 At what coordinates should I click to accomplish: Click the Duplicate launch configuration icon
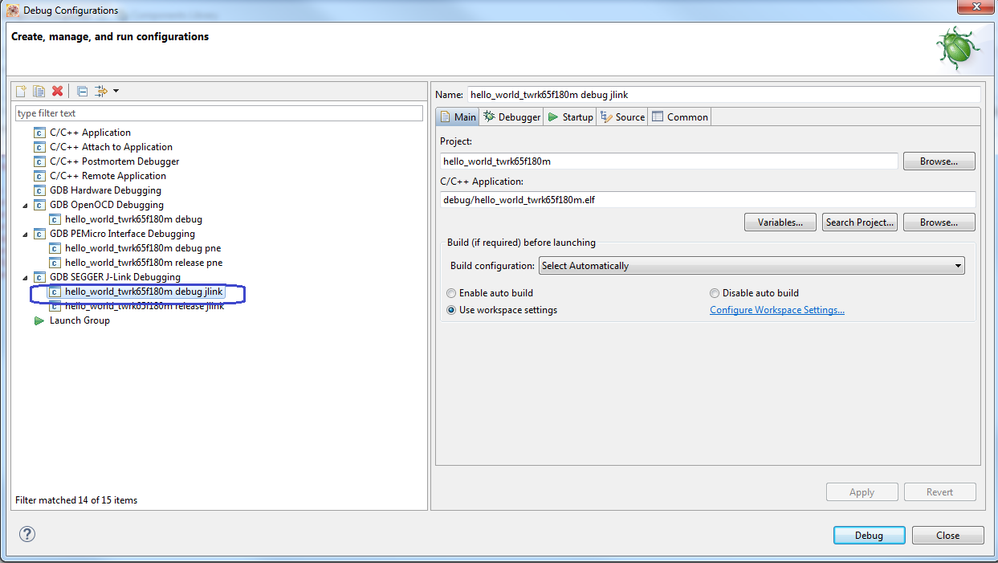39,91
